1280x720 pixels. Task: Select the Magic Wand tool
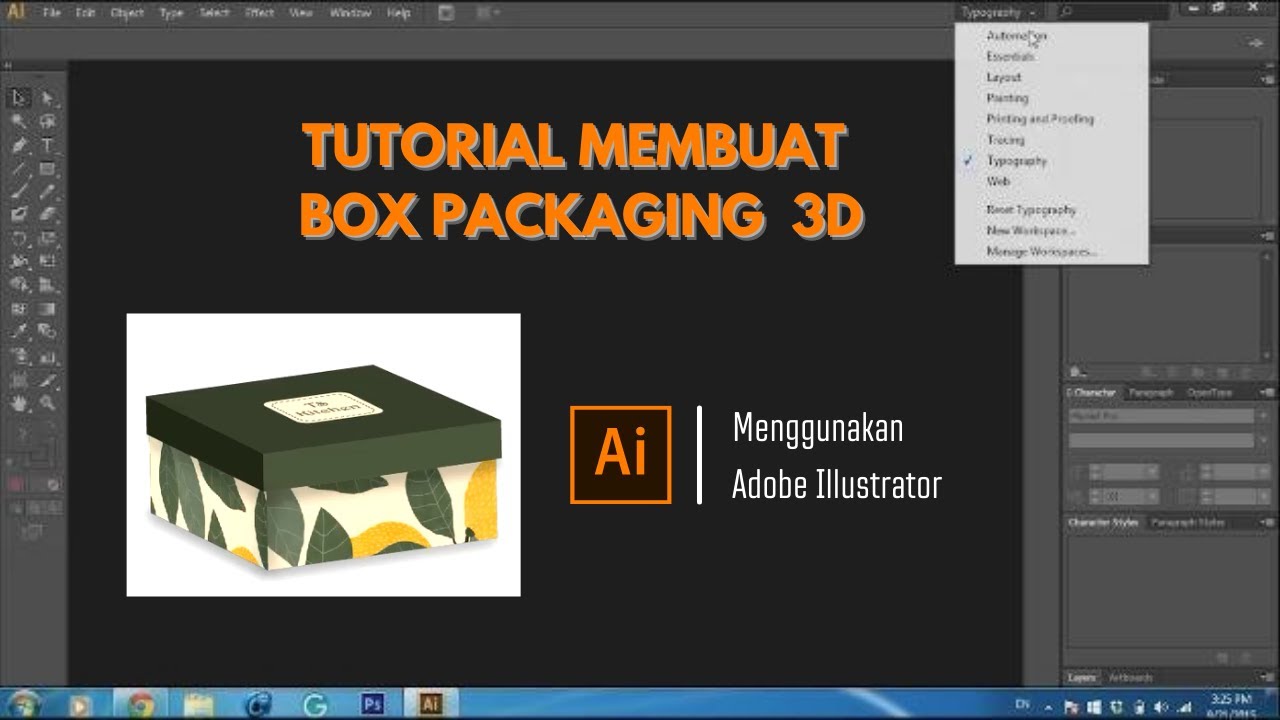(19, 121)
